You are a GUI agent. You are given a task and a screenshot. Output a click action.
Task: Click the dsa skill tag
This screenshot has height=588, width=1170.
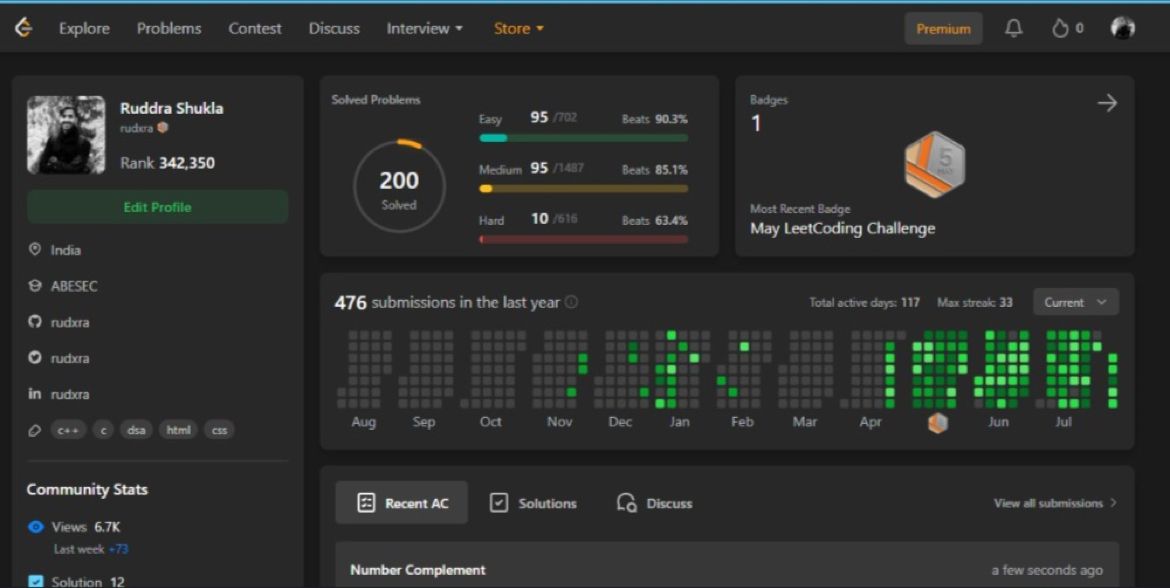[x=136, y=430]
